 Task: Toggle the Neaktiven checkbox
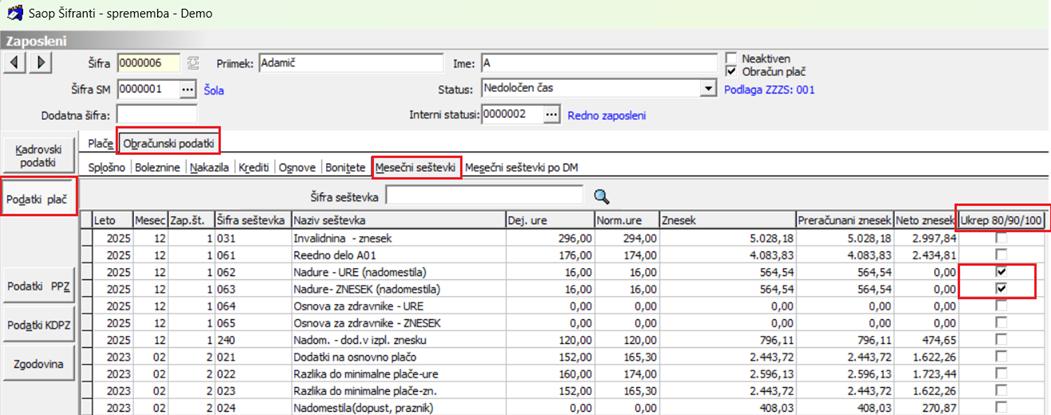point(732,58)
